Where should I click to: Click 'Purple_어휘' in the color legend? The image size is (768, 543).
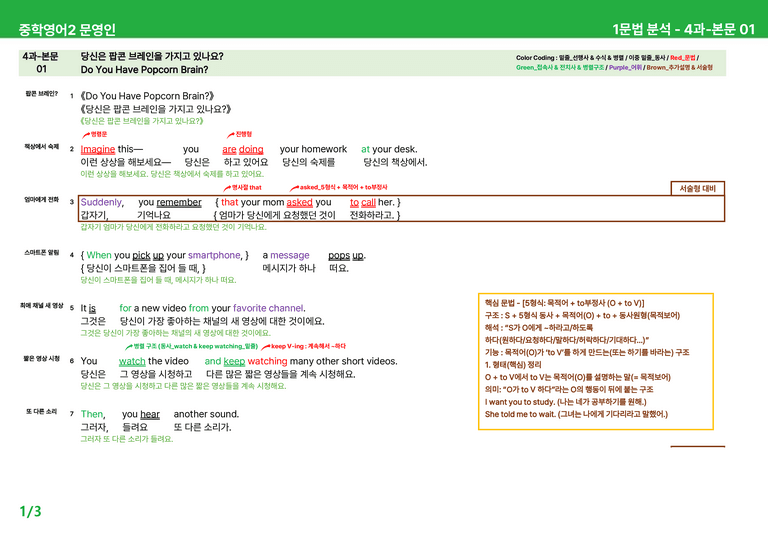pyautogui.click(x=625, y=68)
